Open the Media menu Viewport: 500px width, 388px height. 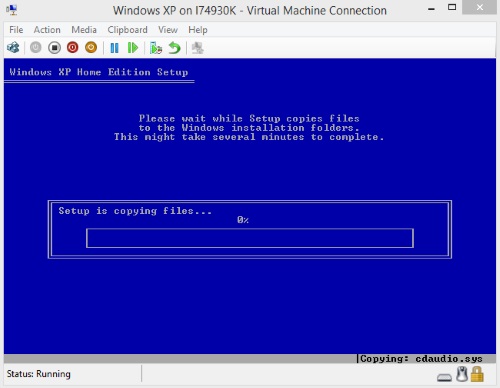point(84,30)
